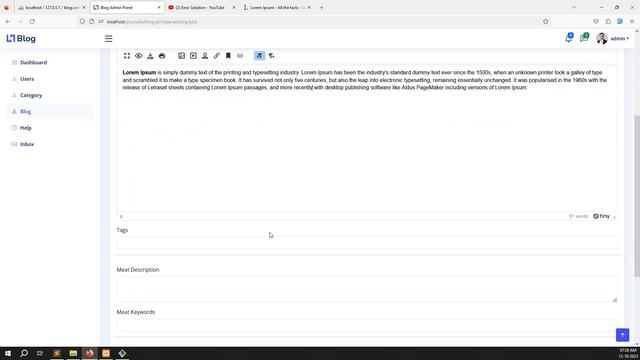Open a new browser tab
This screenshot has width=640, height=360.
pos(321,7)
